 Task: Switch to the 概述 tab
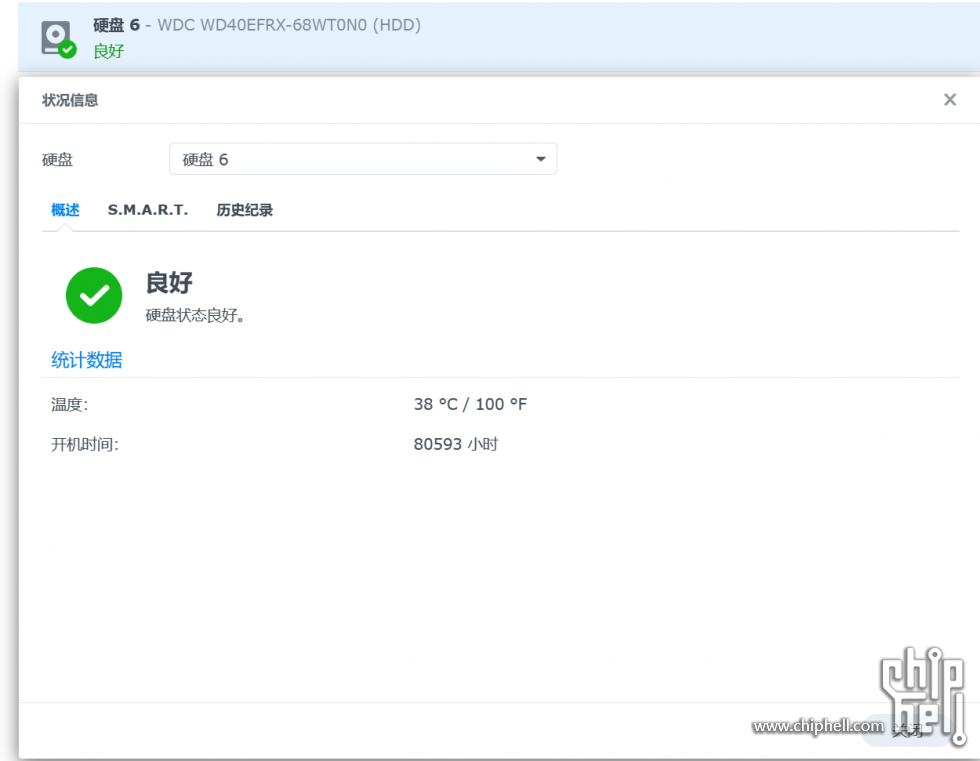pos(65,210)
